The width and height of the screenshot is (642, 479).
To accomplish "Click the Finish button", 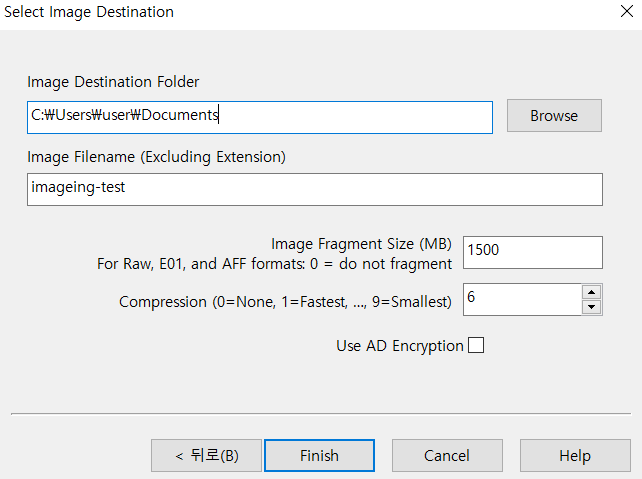I will tap(319, 455).
